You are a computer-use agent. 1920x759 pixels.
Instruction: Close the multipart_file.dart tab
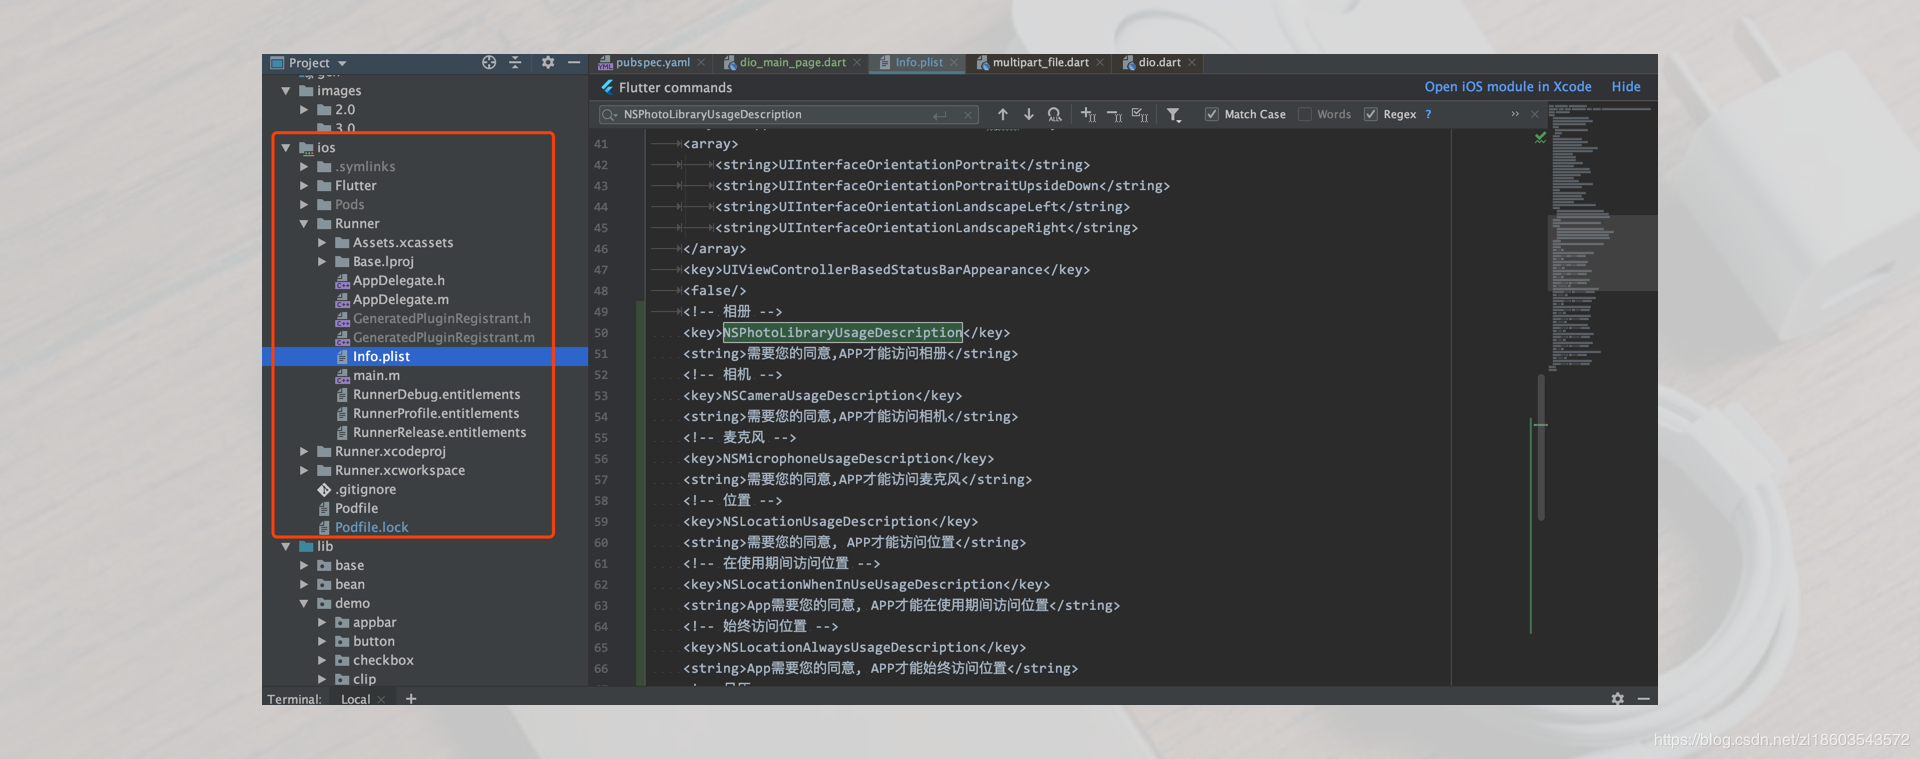[1100, 62]
